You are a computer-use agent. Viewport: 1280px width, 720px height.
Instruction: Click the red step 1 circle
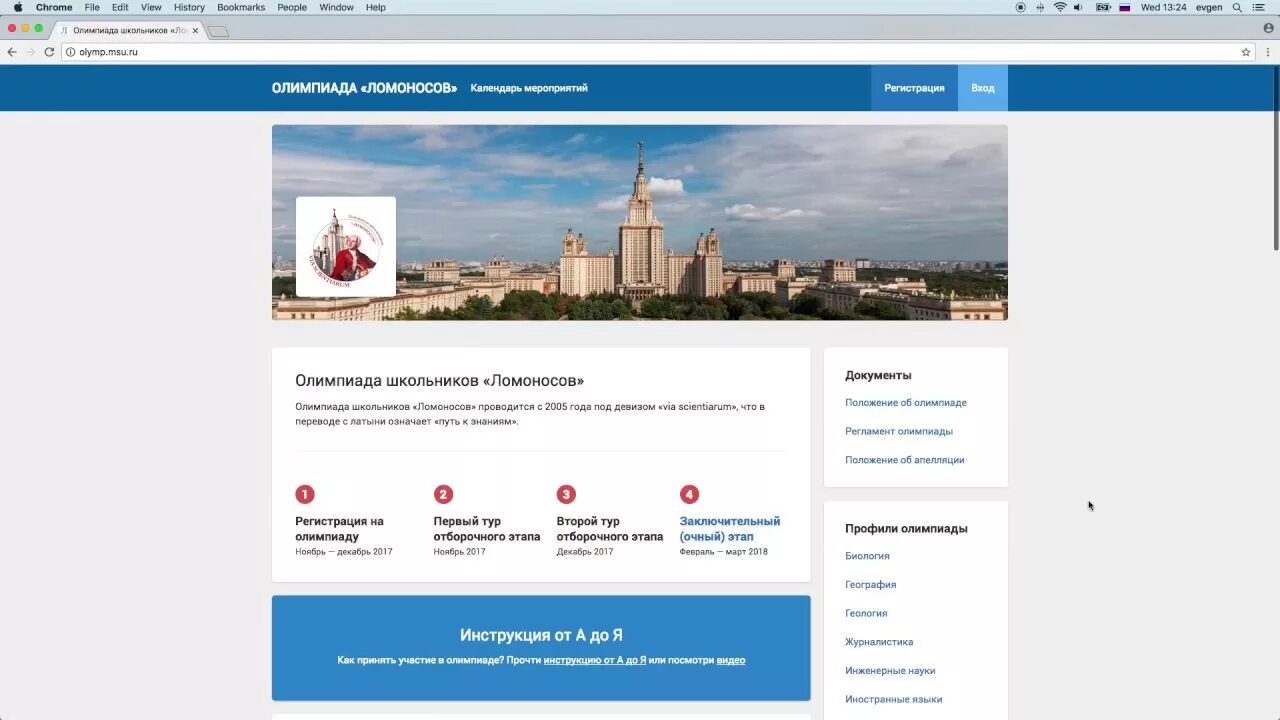click(305, 494)
